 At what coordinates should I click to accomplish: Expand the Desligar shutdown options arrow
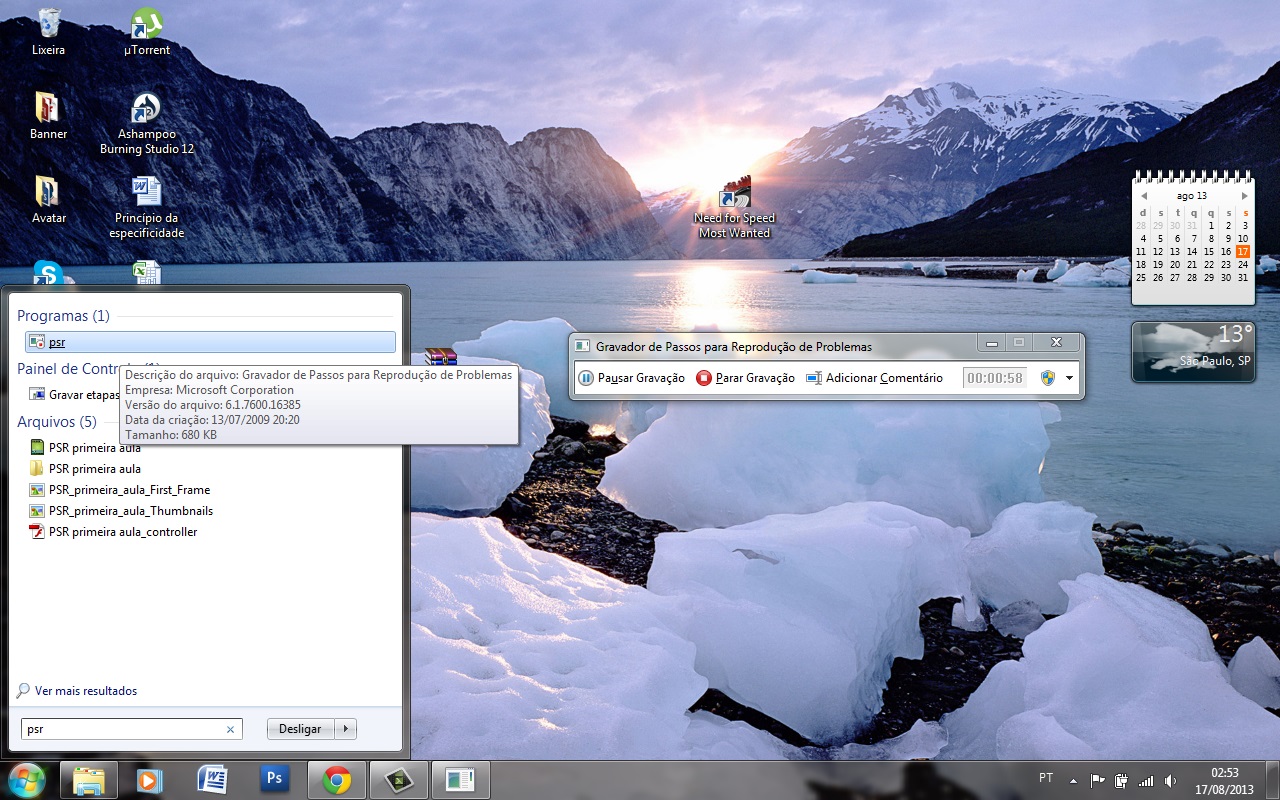(x=346, y=729)
